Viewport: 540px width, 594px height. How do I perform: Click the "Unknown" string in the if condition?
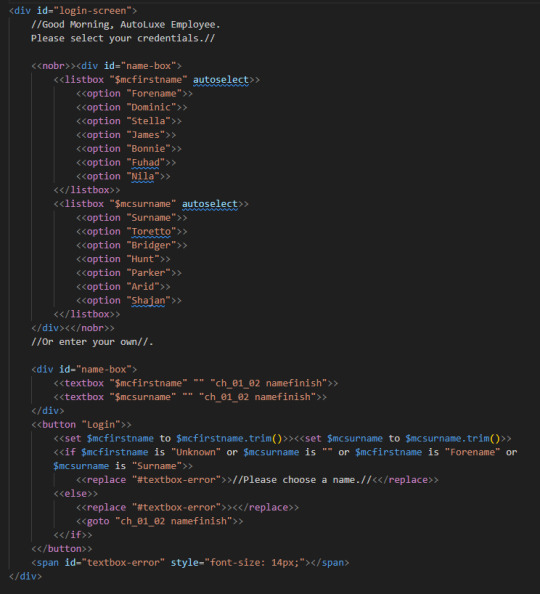point(196,452)
